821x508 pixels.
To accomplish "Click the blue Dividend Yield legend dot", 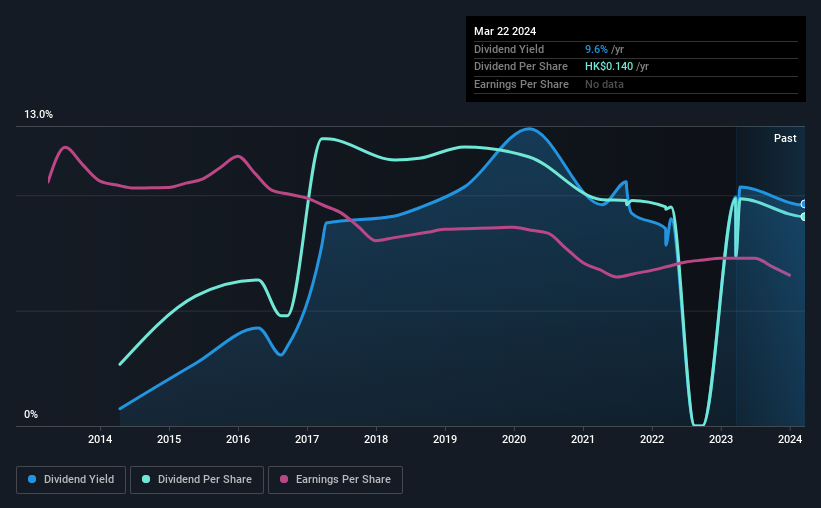I will point(32,479).
